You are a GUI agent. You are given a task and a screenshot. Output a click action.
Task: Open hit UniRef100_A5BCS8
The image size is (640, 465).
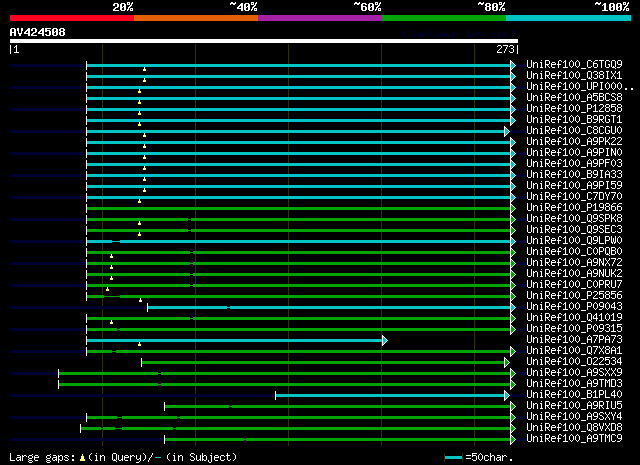pyautogui.click(x=574, y=98)
